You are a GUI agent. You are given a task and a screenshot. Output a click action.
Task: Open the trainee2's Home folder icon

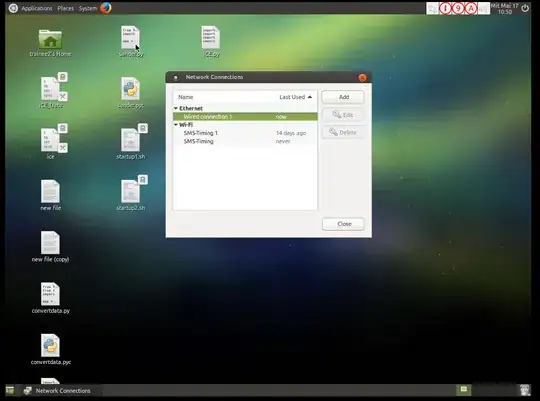[50, 43]
